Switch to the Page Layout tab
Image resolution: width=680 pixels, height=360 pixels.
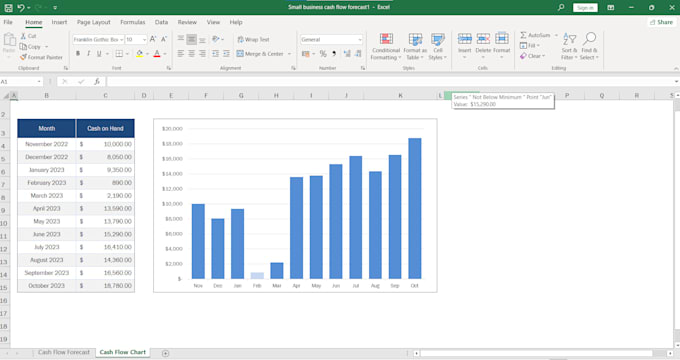pyautogui.click(x=94, y=22)
